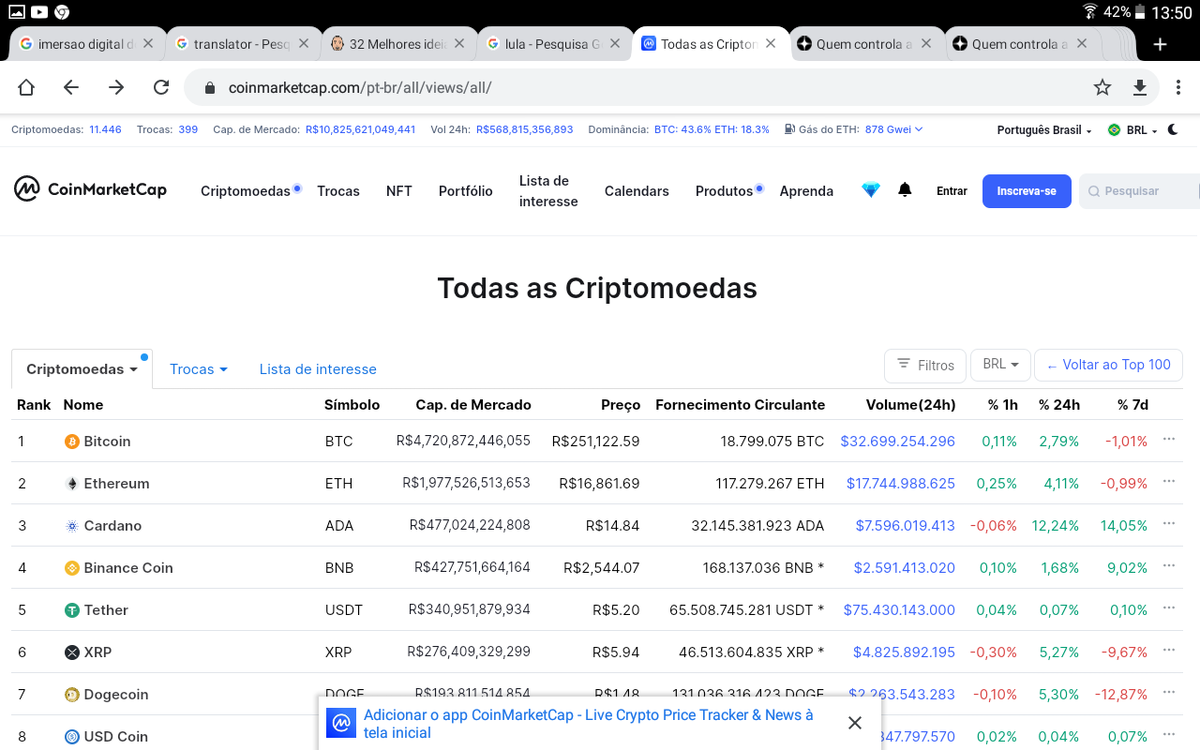Click the Tether coin icon

(x=72, y=610)
